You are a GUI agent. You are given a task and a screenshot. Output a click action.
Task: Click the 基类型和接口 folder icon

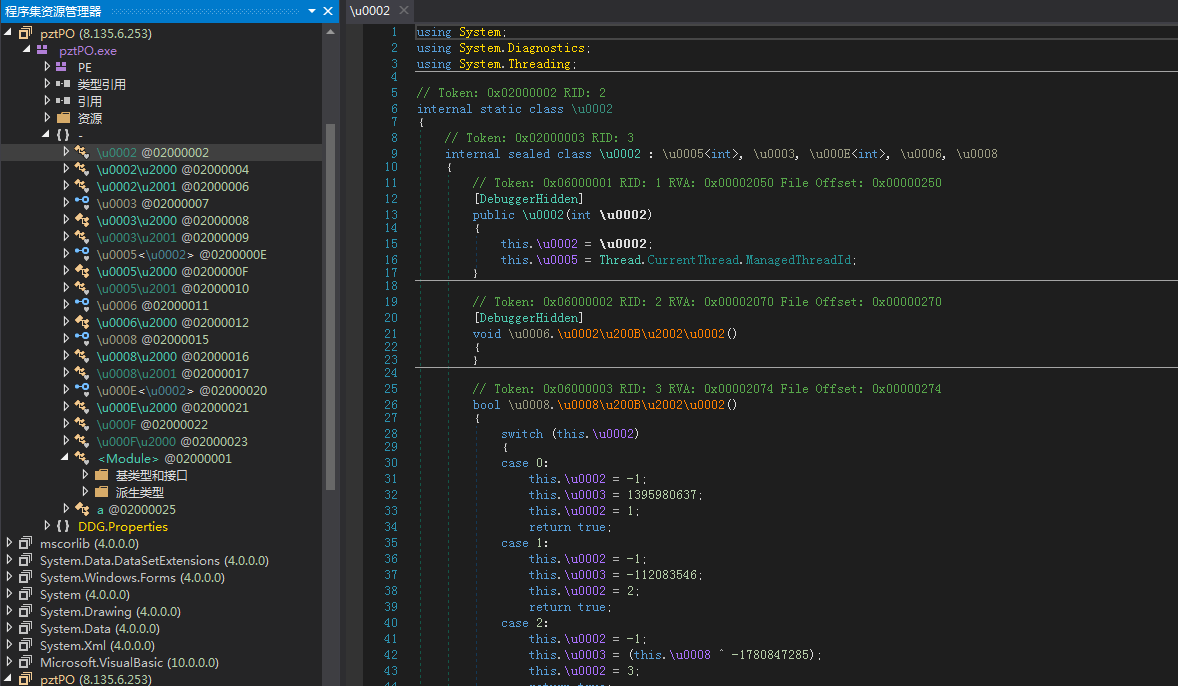101,475
